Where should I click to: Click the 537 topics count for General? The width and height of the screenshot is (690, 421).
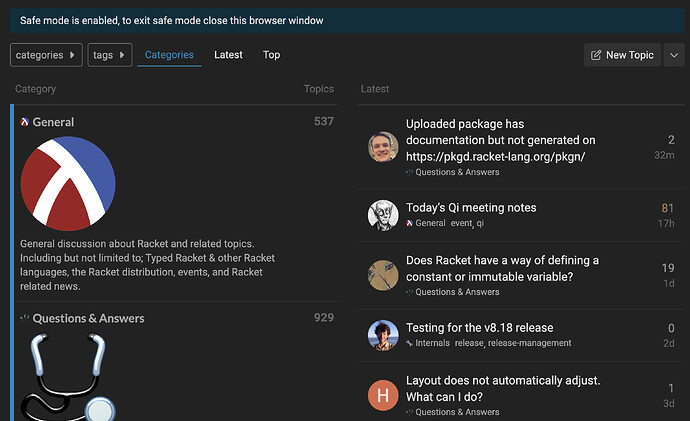tap(323, 121)
